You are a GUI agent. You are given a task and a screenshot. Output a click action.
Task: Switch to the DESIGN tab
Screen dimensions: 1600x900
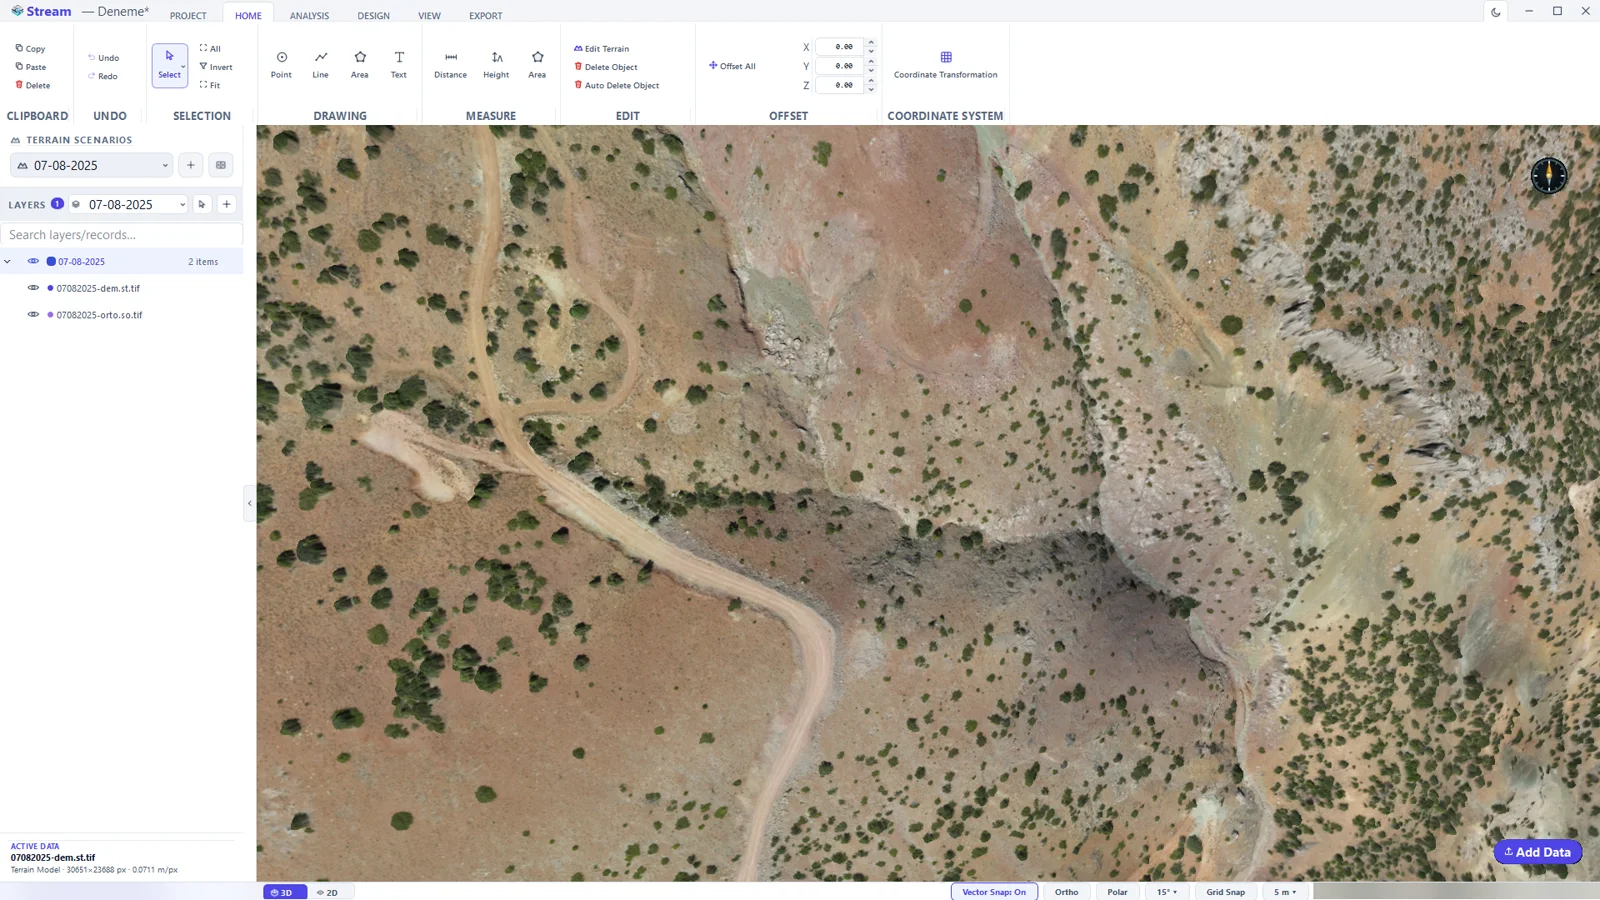(x=374, y=16)
